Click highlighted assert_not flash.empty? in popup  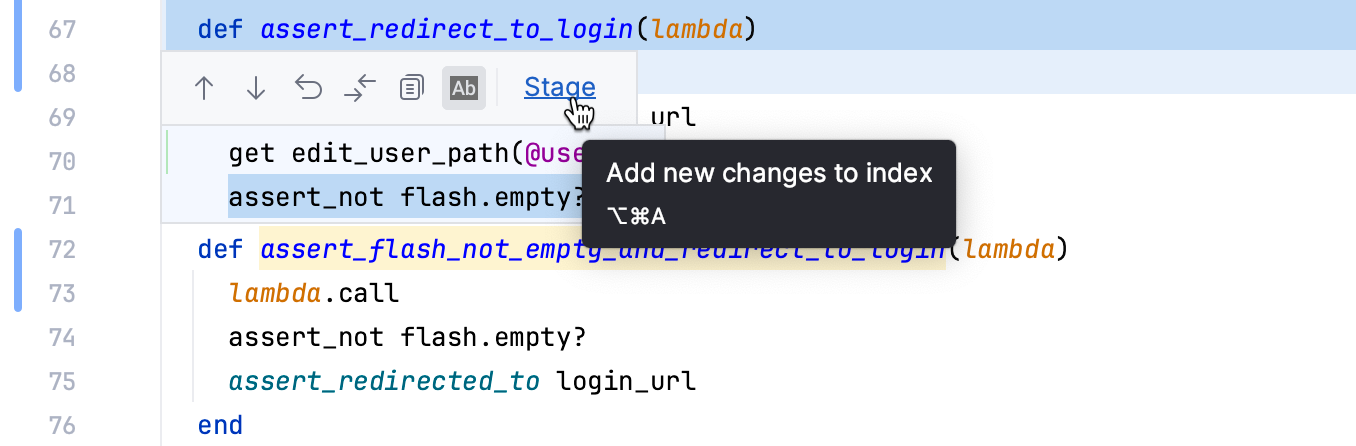pos(406,197)
